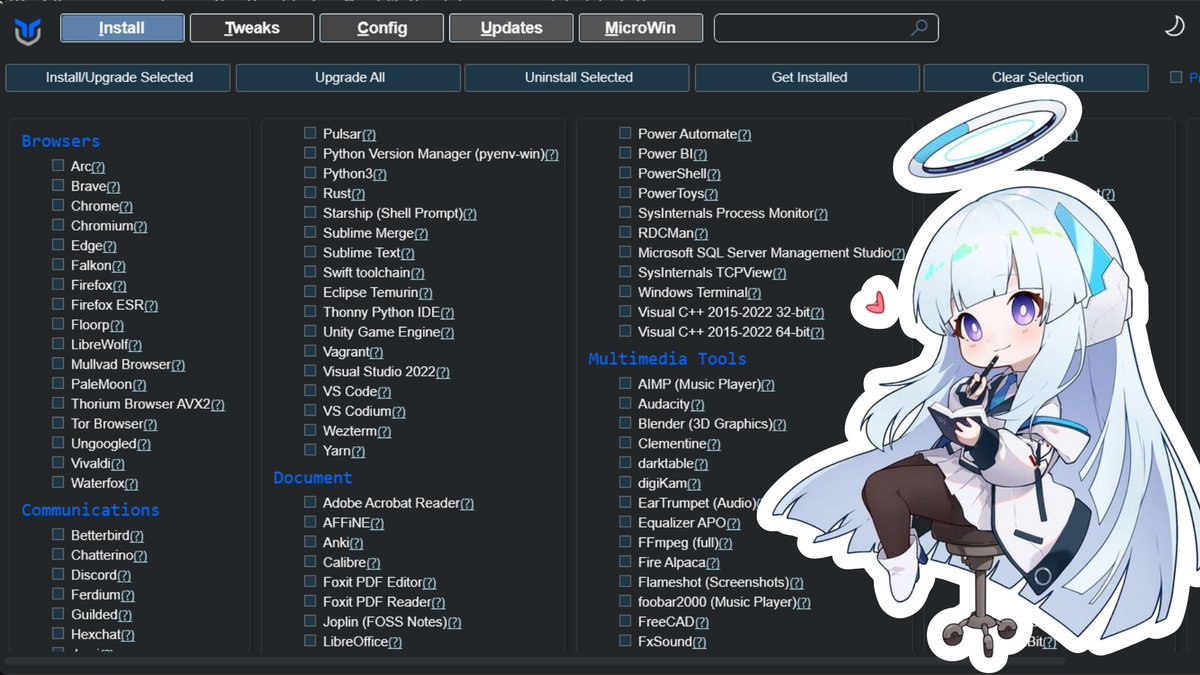Click the Browsers category heading
1200x675 pixels.
61,141
